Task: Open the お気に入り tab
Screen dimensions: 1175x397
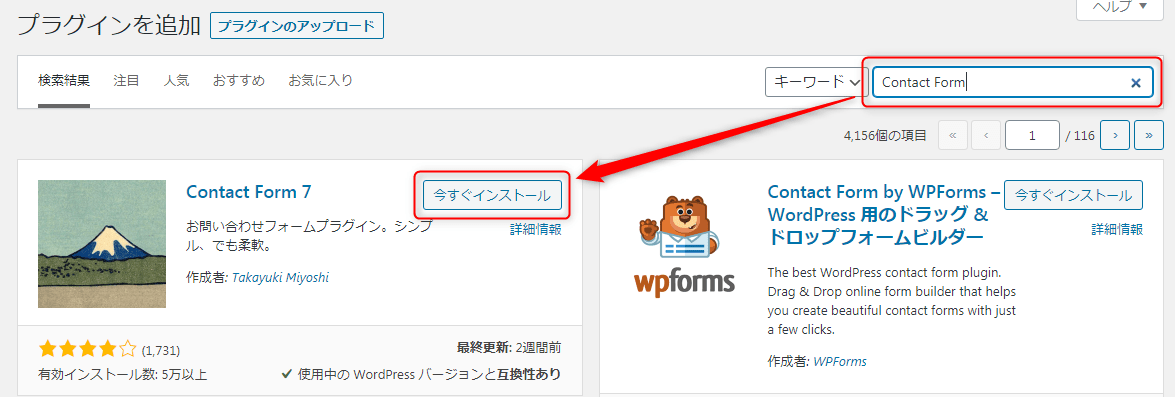Action: tap(321, 80)
